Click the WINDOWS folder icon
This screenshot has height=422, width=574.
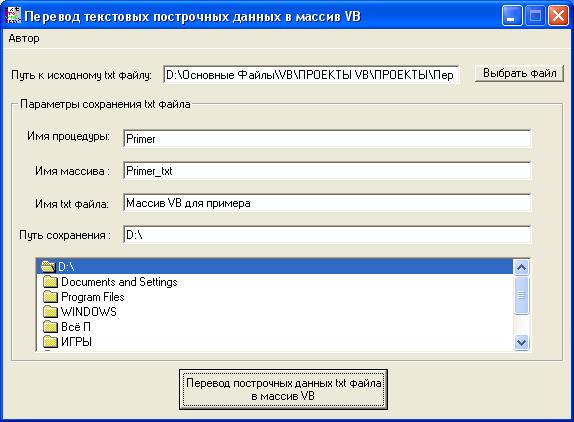pyautogui.click(x=51, y=312)
